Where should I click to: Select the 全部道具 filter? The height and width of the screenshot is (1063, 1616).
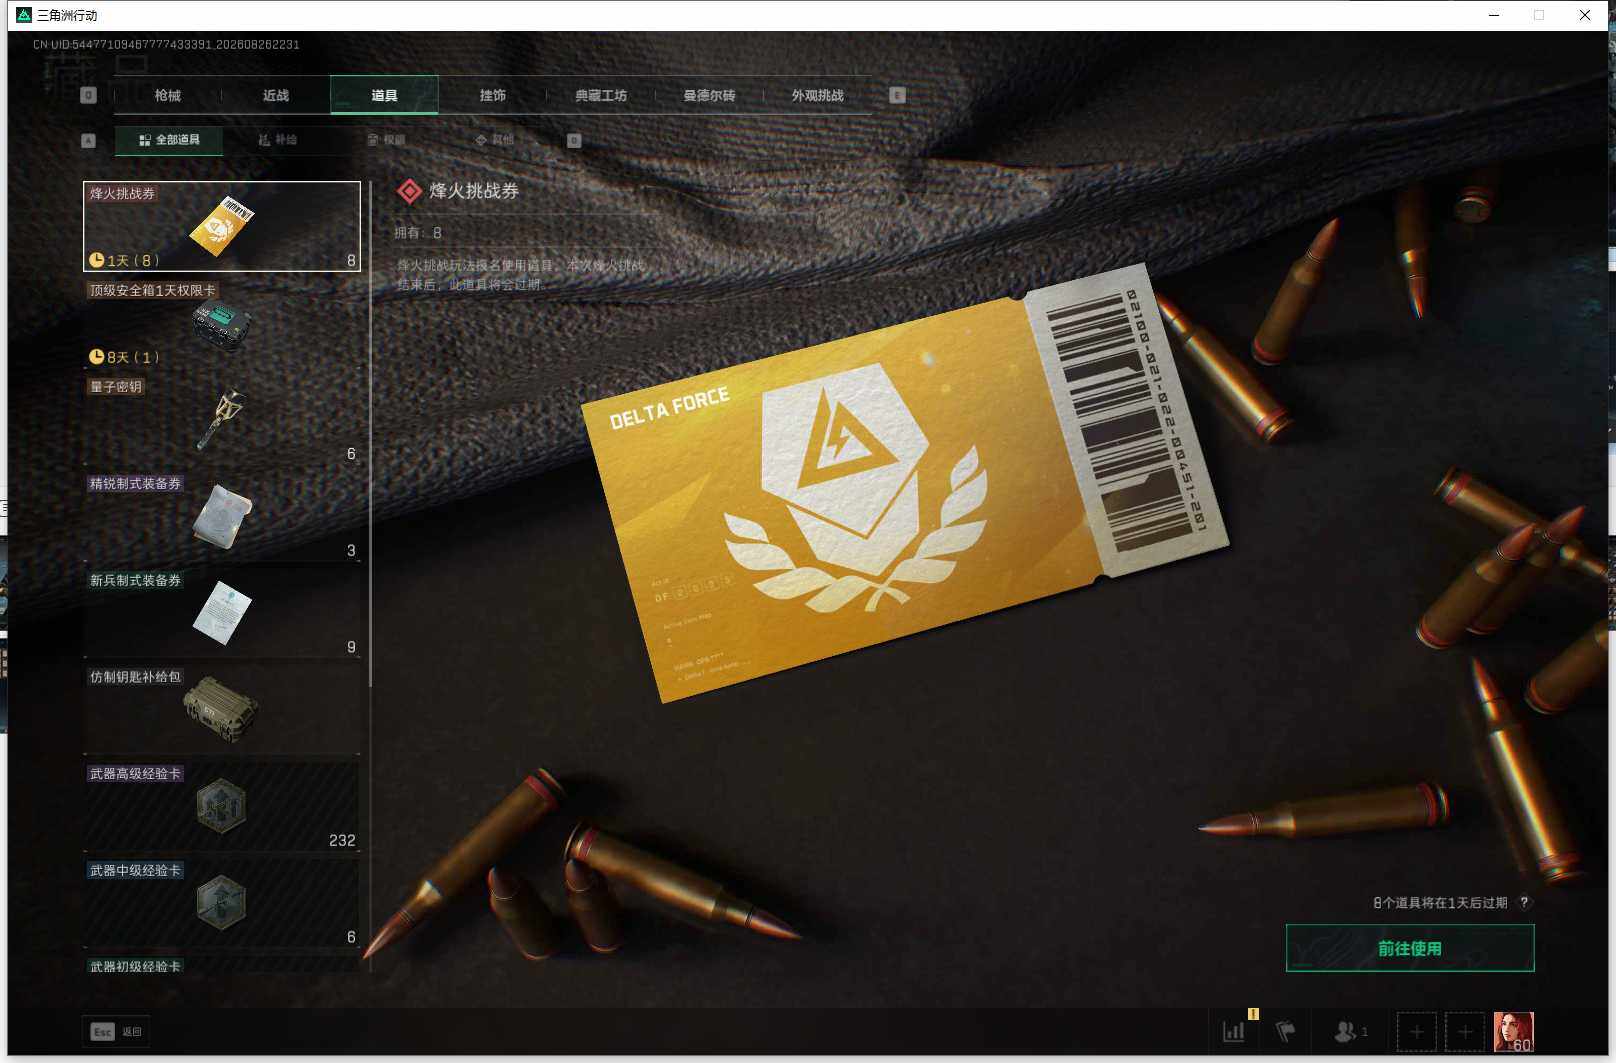point(169,140)
